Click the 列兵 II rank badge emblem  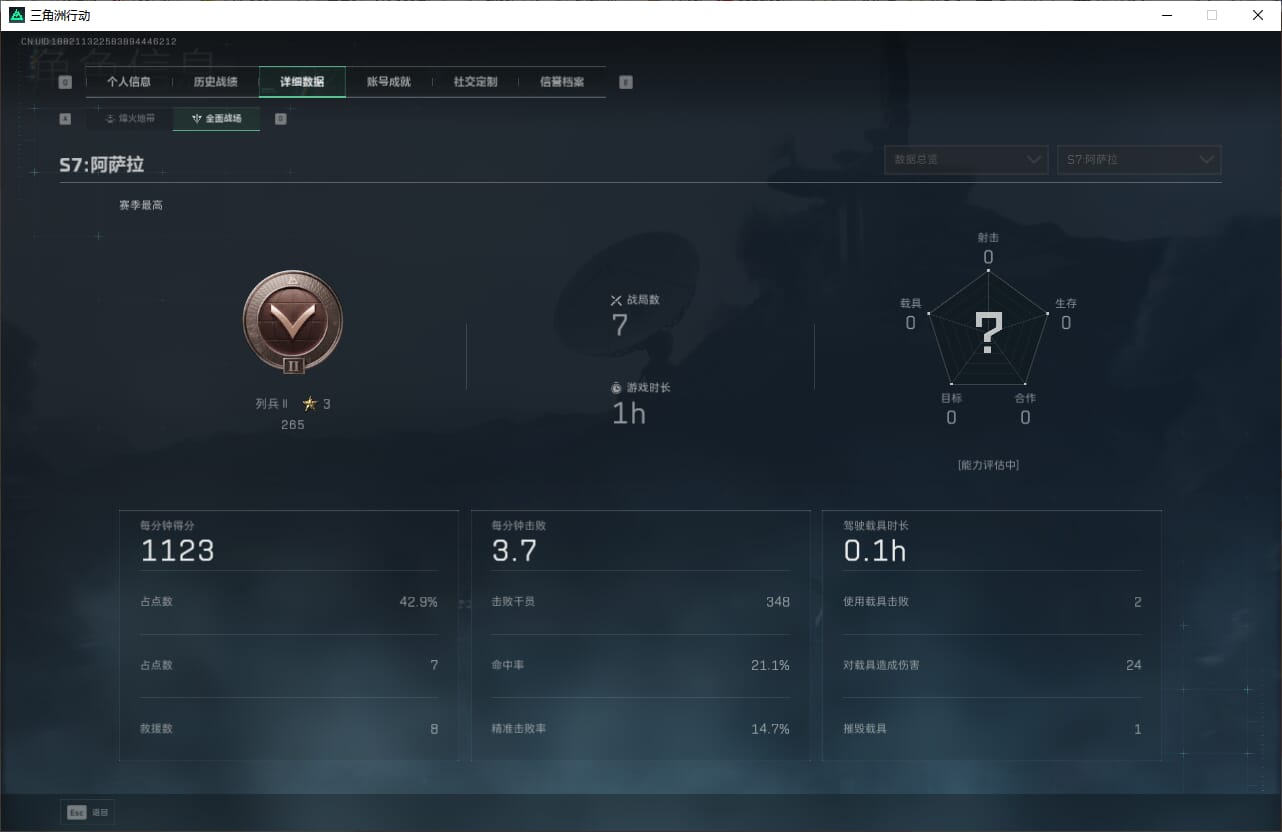[293, 322]
